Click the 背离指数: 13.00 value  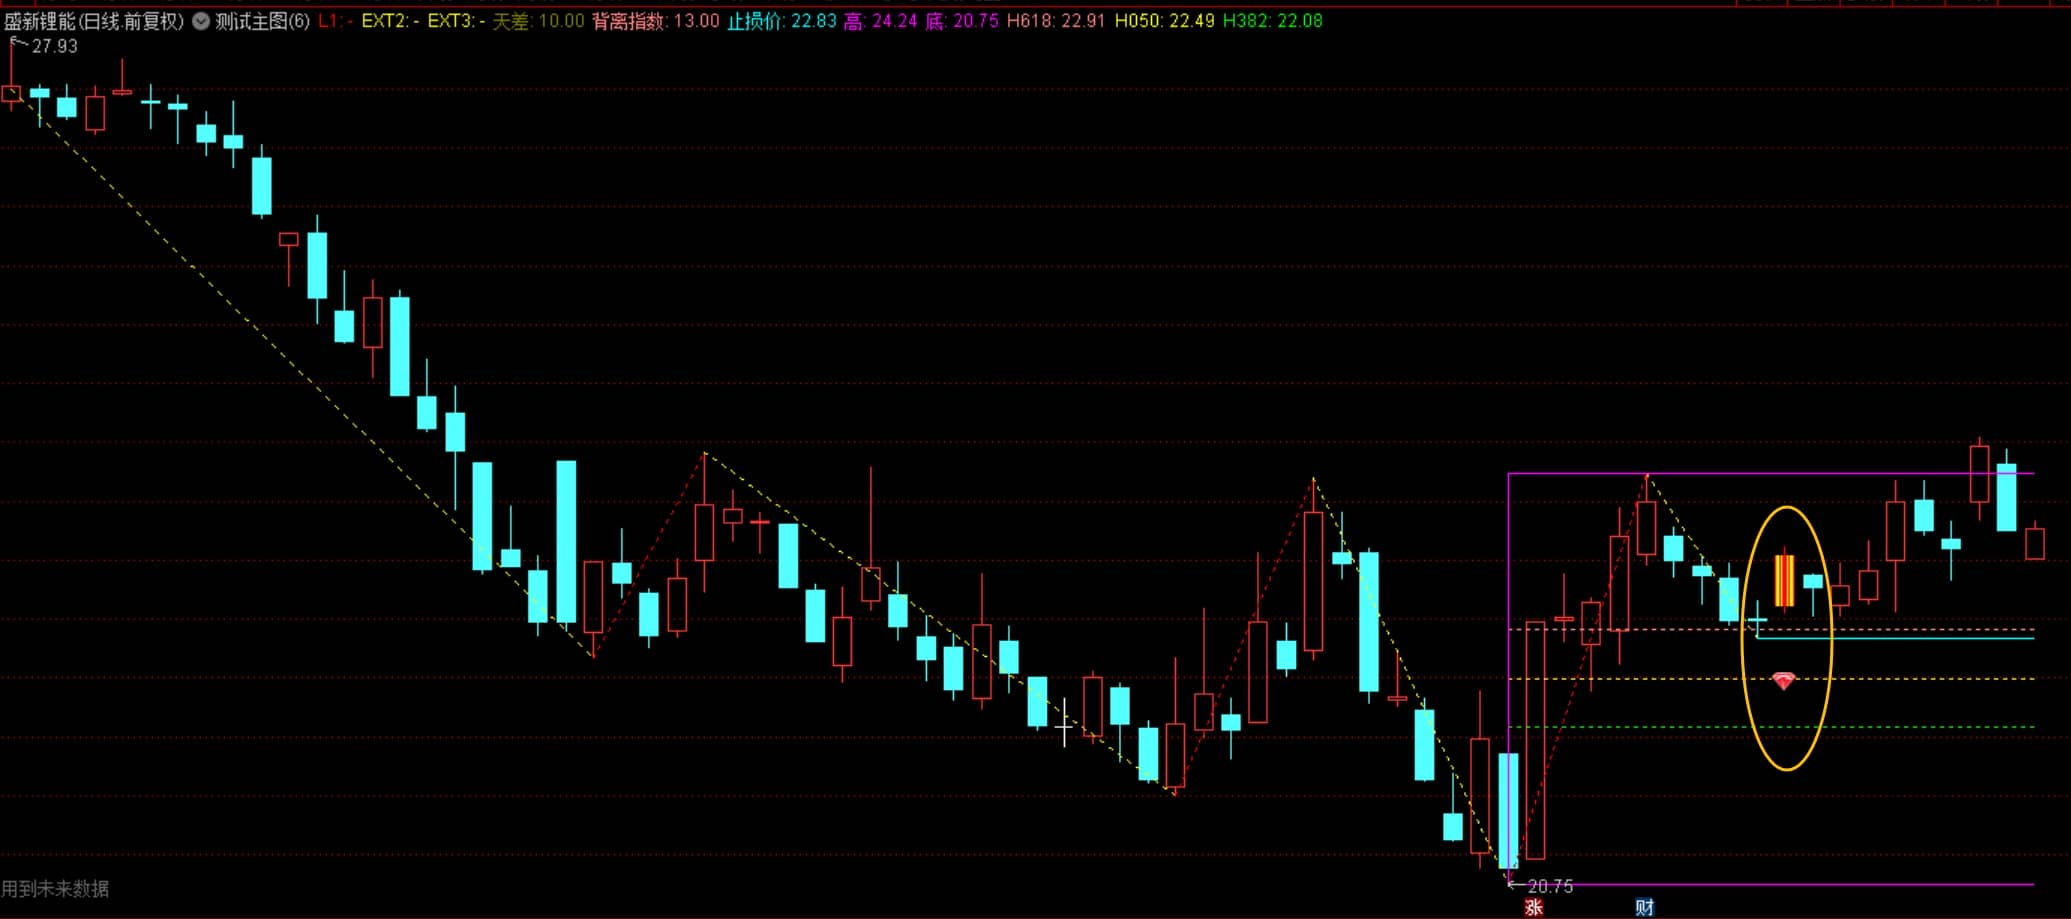pos(656,21)
